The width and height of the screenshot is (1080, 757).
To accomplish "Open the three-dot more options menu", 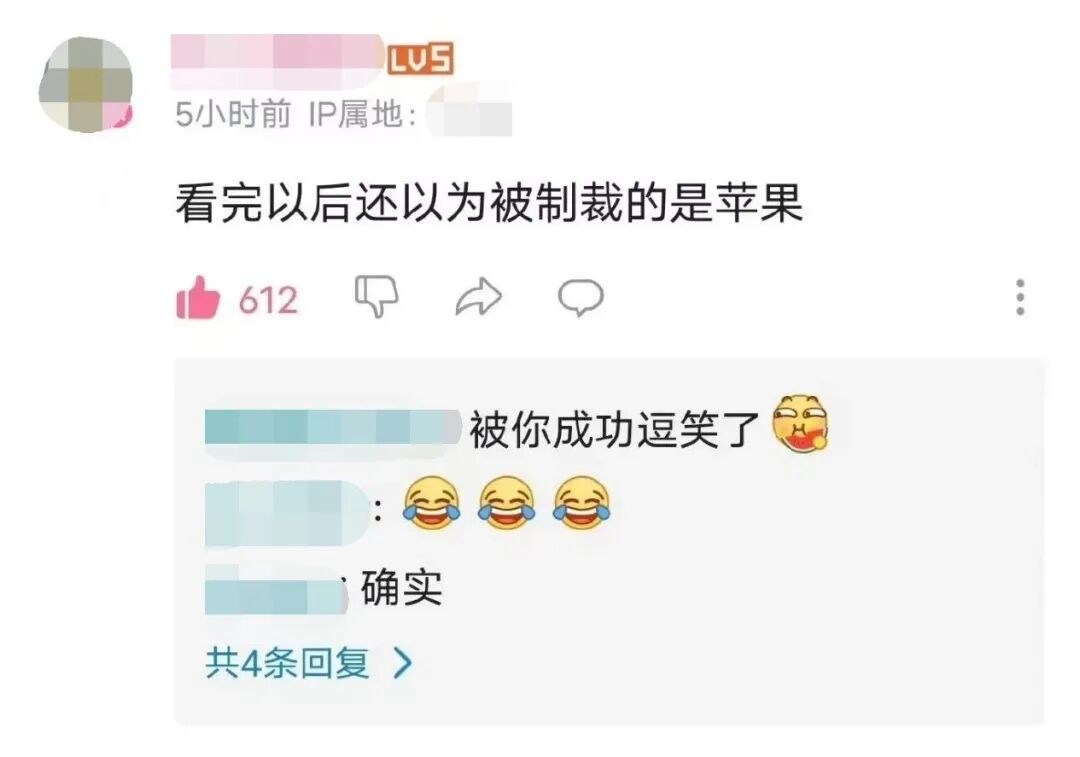I will [x=1020, y=298].
